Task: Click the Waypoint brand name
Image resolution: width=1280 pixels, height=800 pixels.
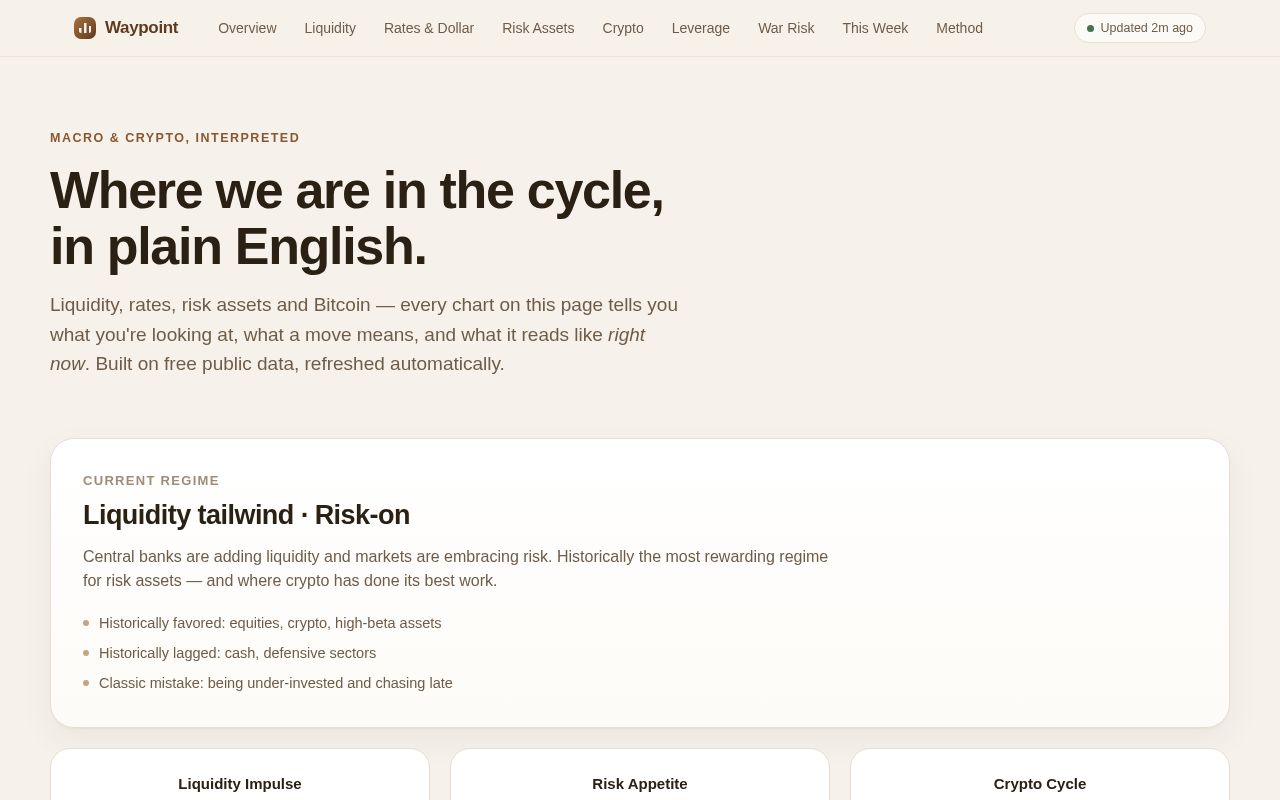Action: 141,28
